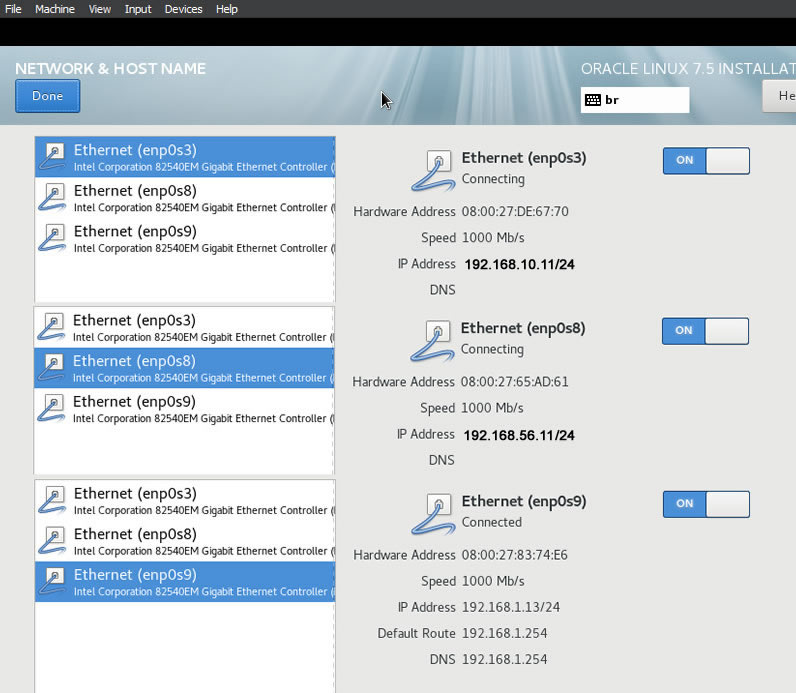Click '1000 Mb/s' speed under enp0s9 details
796x693 pixels.
click(493, 581)
